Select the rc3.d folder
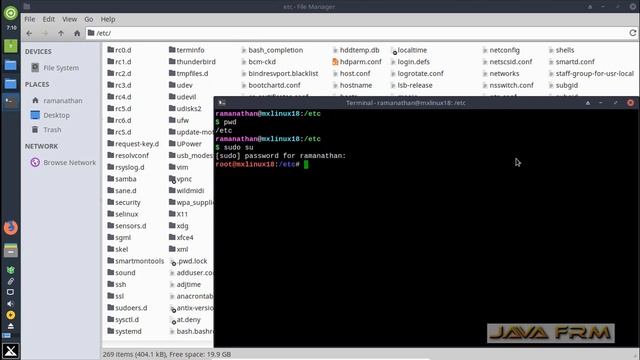640x360 pixels. point(119,85)
